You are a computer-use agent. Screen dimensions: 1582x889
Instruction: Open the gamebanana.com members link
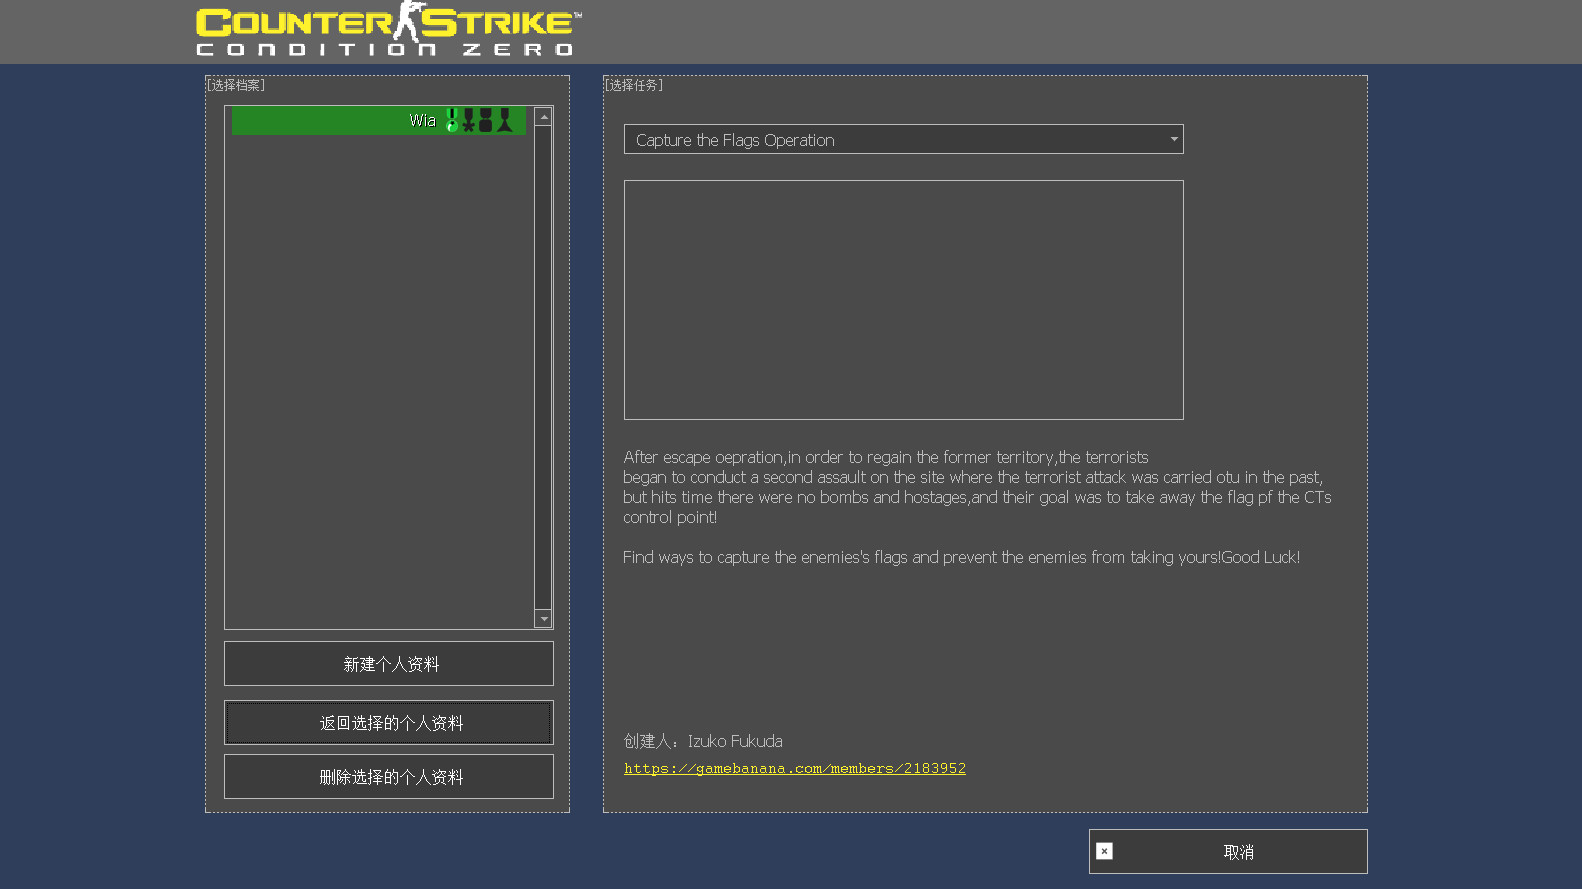[x=795, y=768]
